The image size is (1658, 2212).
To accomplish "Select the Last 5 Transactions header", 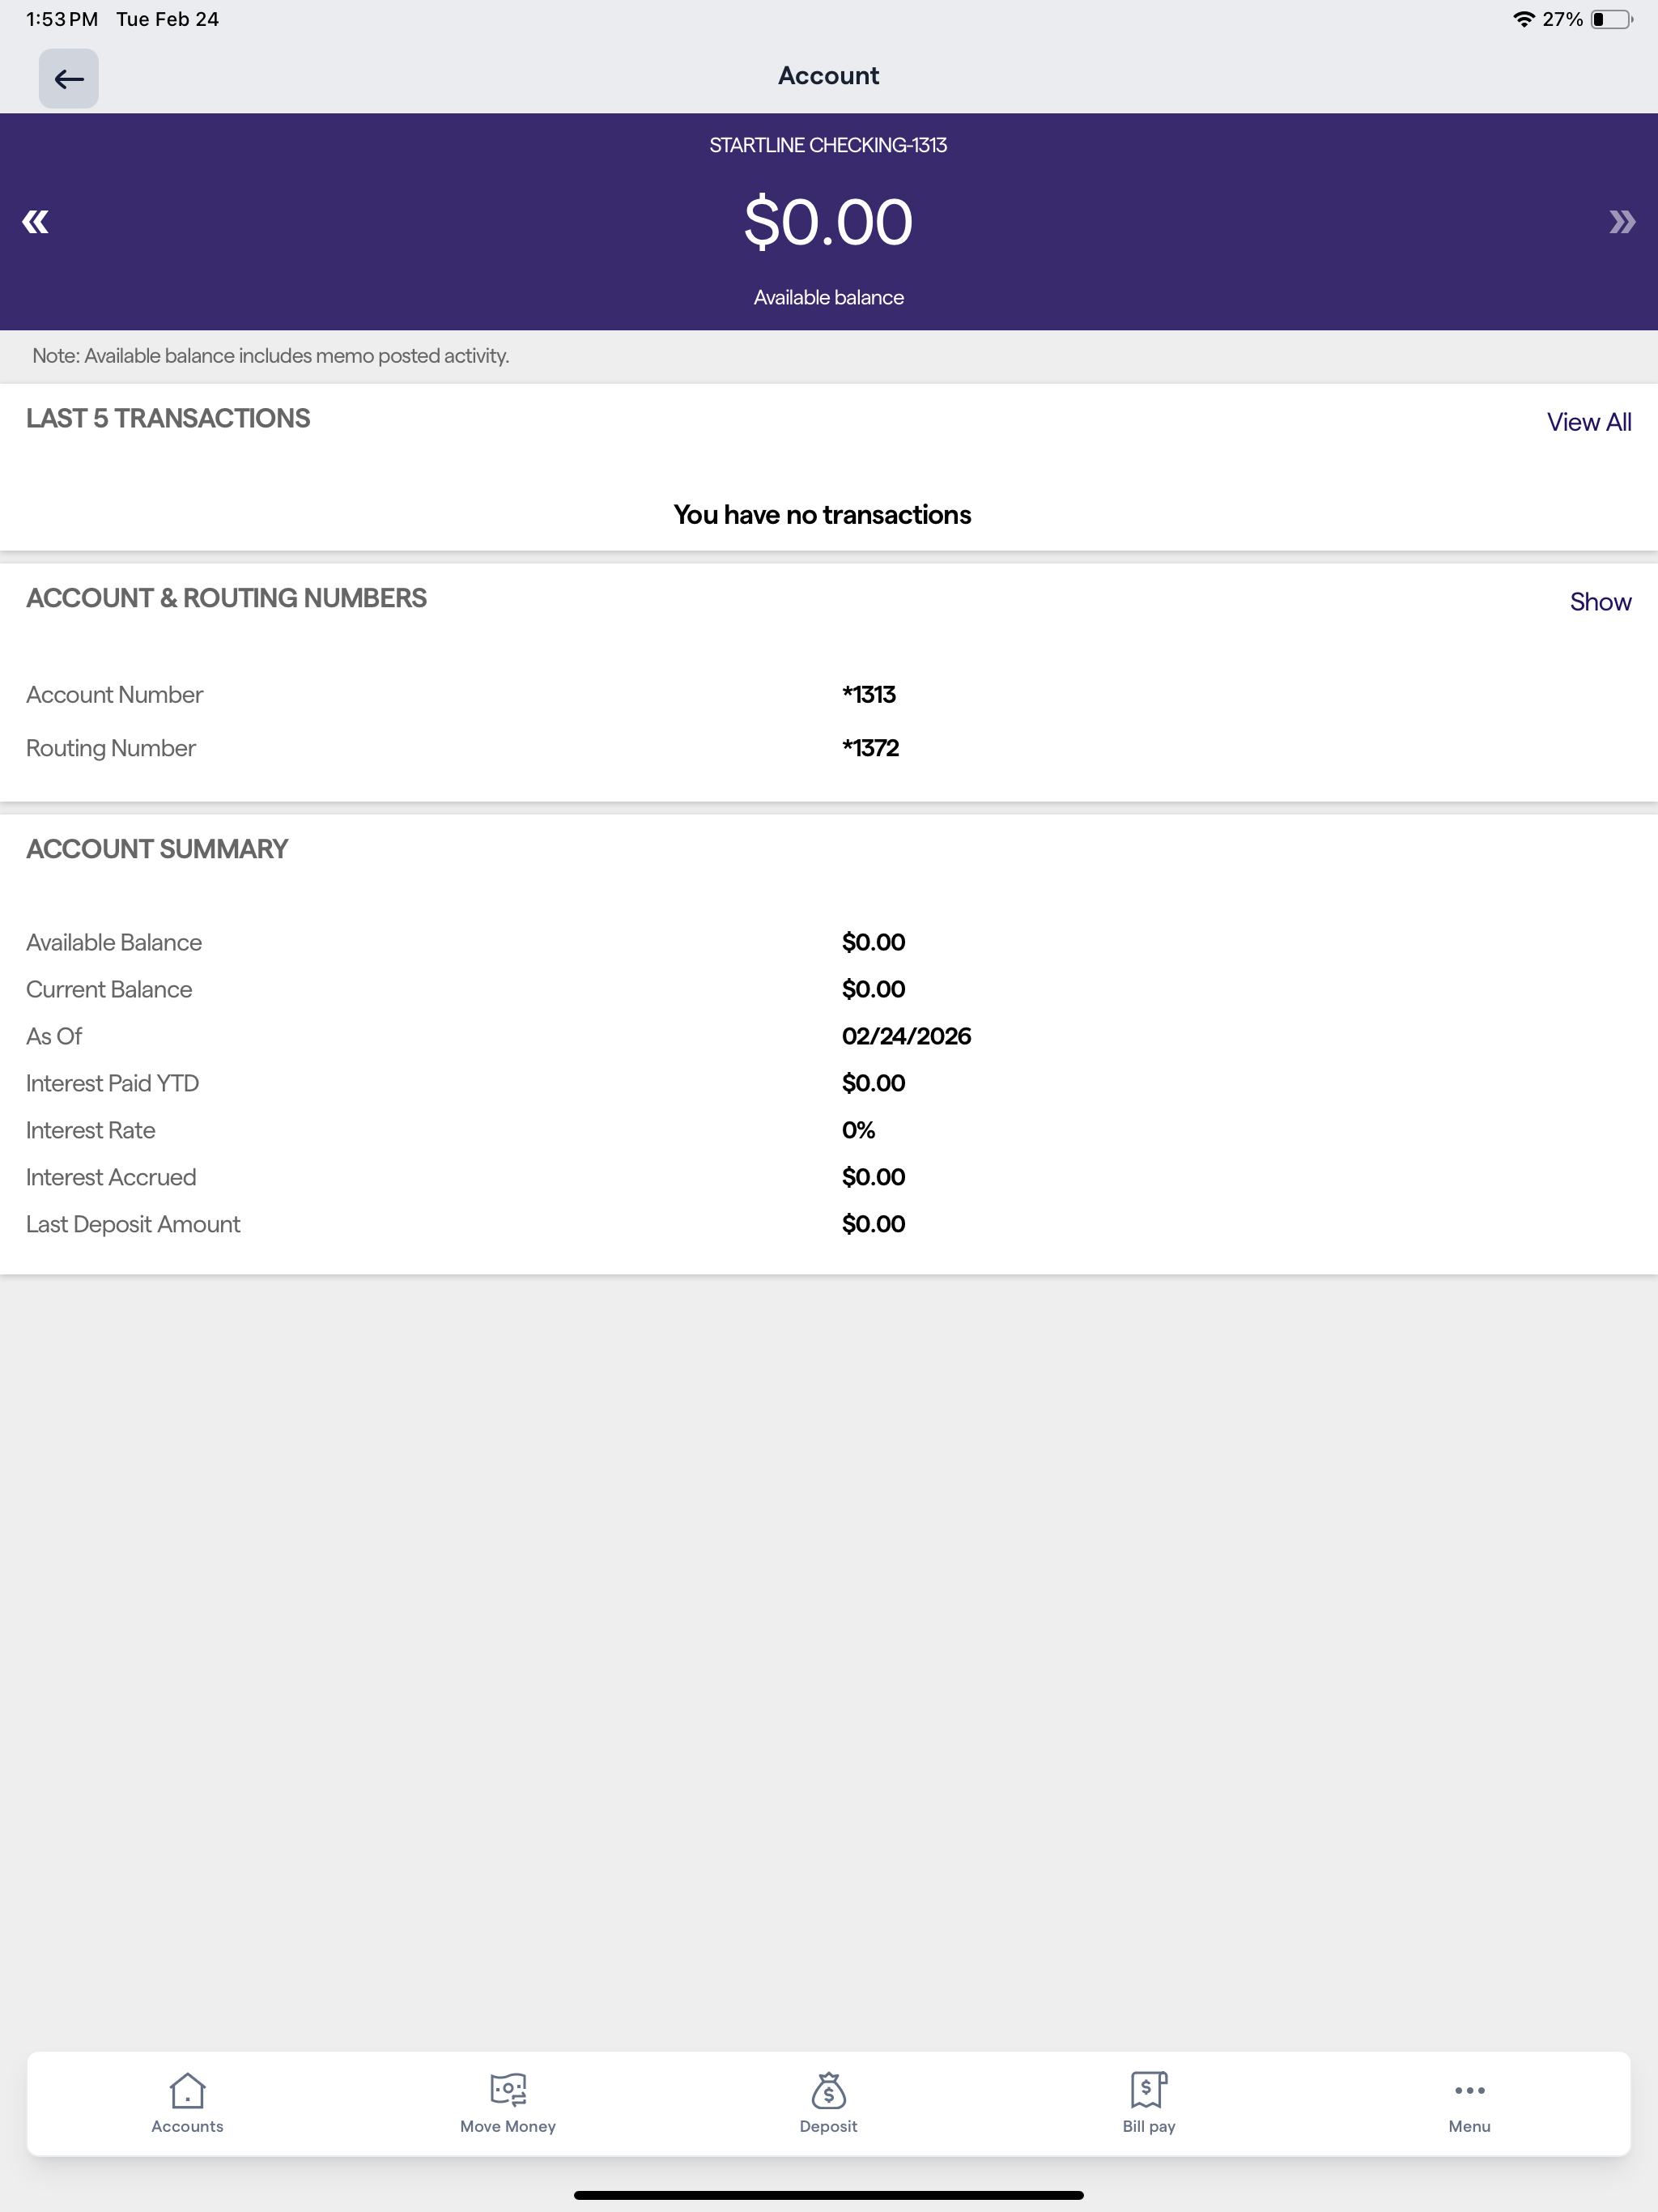I will tap(168, 418).
